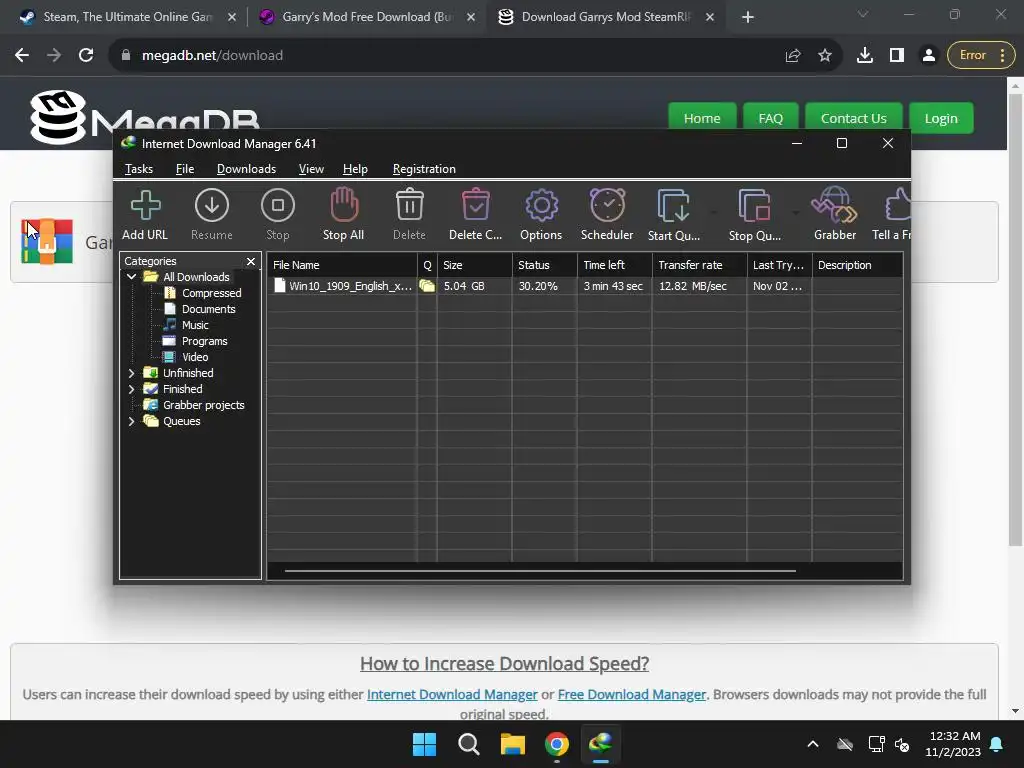Image resolution: width=1024 pixels, height=768 pixels.
Task: Reload the megadb.net page
Action: click(86, 56)
